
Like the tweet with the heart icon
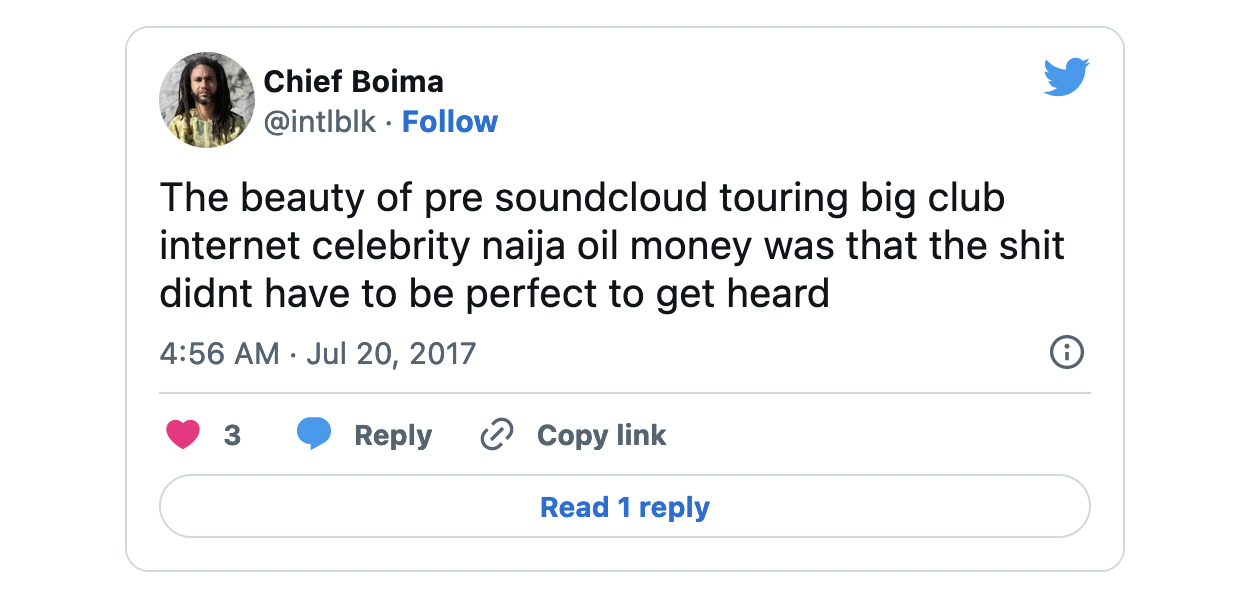point(182,435)
